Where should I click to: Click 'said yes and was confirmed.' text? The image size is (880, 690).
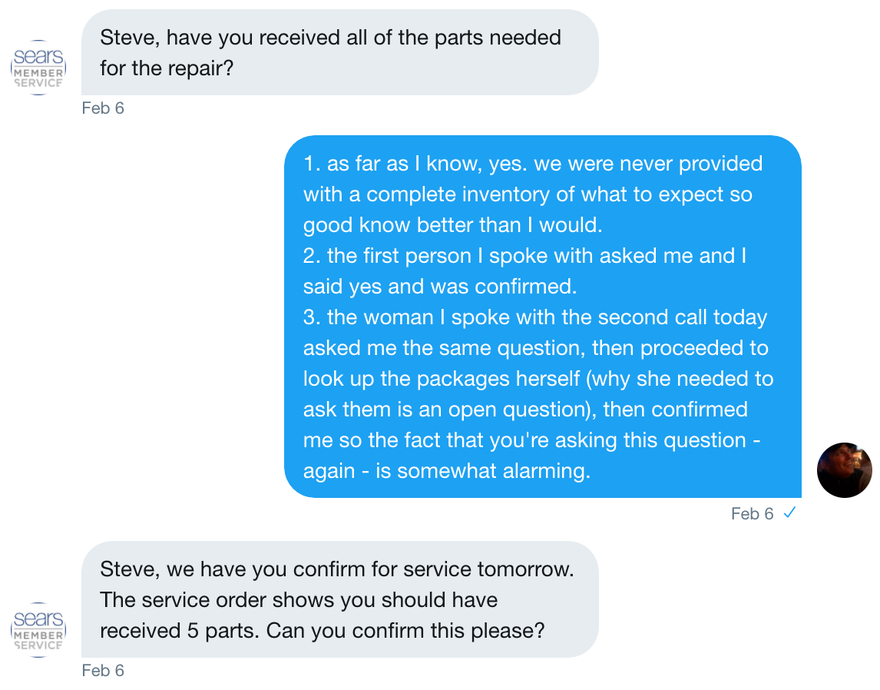(440, 286)
